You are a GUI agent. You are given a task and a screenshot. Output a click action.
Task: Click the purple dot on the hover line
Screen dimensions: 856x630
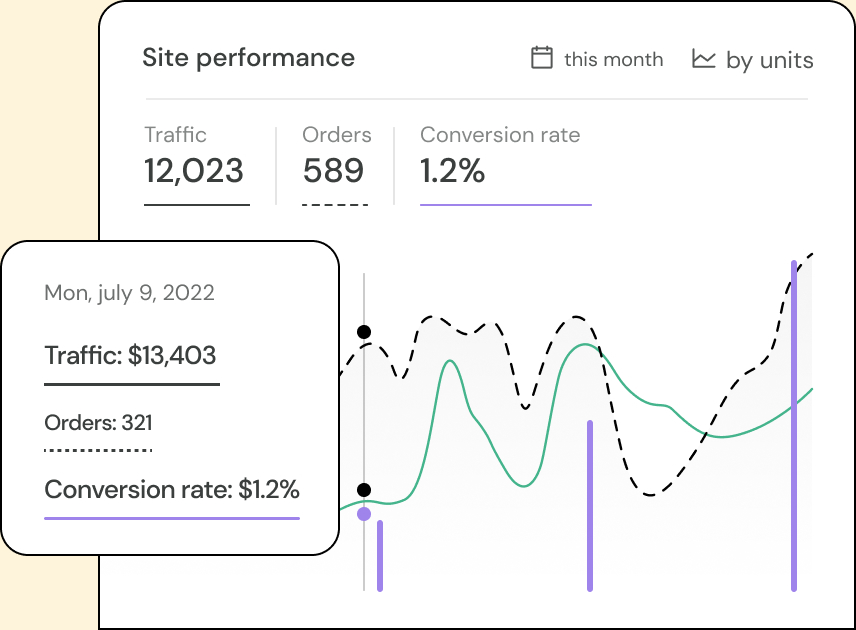click(x=364, y=513)
